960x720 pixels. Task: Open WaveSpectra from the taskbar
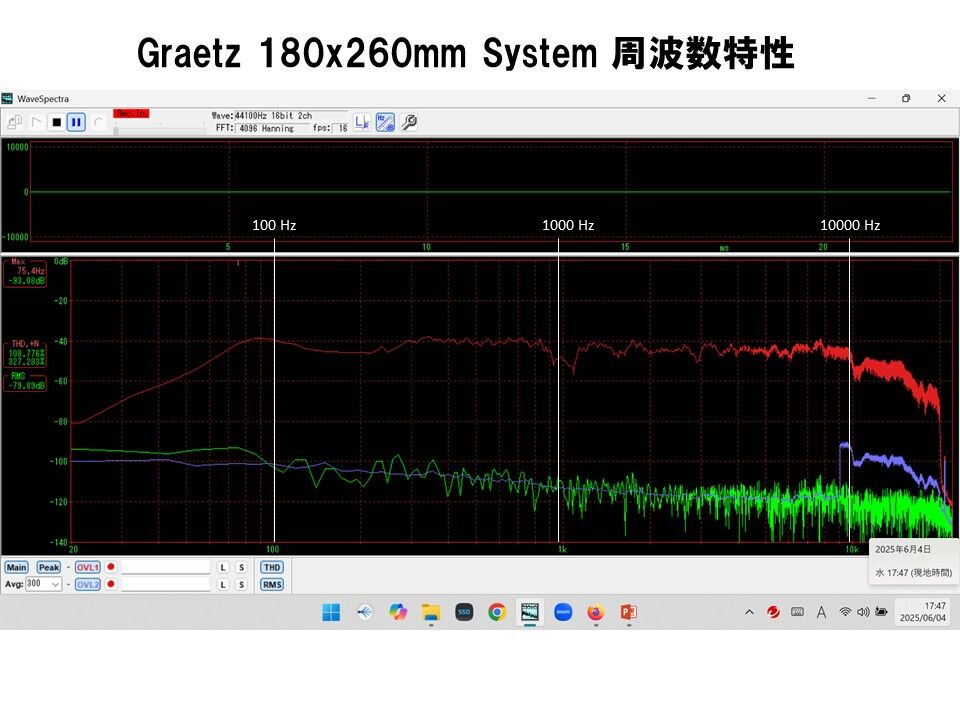(x=530, y=611)
